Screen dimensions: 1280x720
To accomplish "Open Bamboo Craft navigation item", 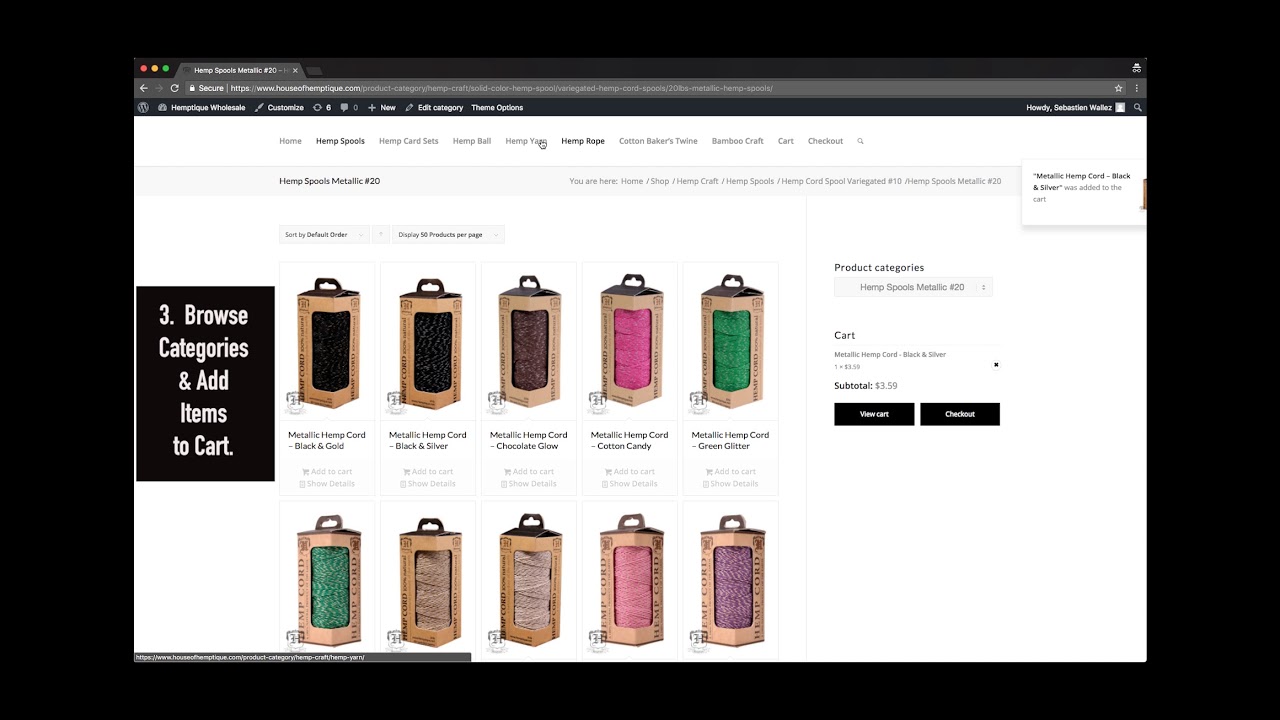I will tap(738, 141).
